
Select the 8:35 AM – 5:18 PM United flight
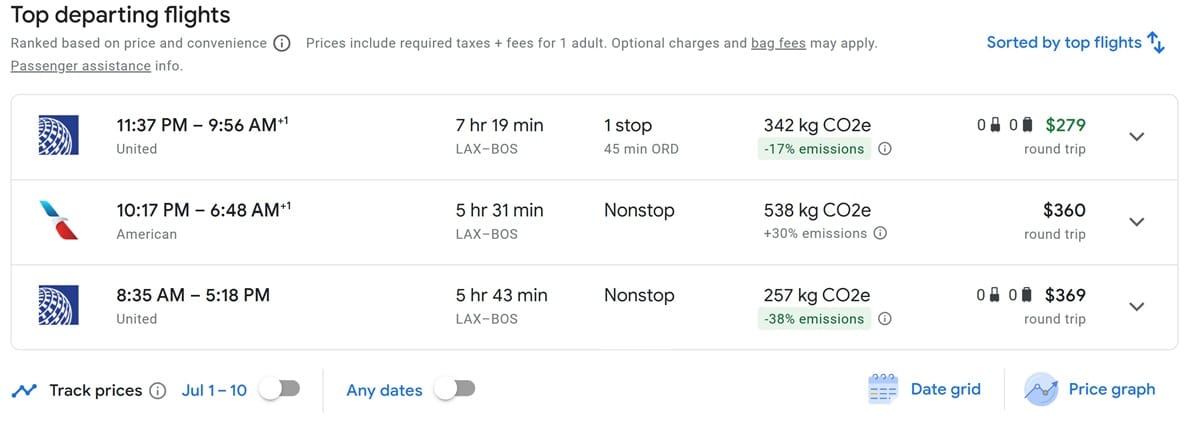[594, 307]
